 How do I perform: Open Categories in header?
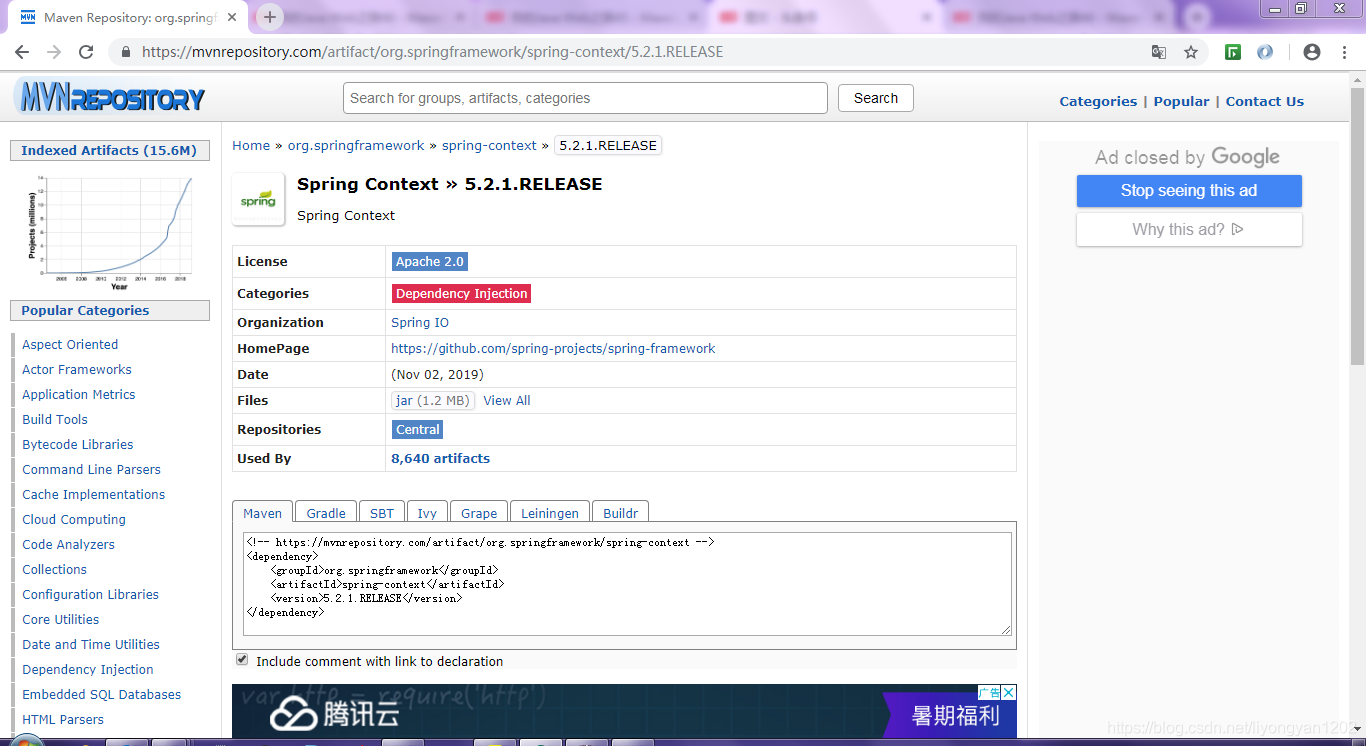tap(1098, 101)
